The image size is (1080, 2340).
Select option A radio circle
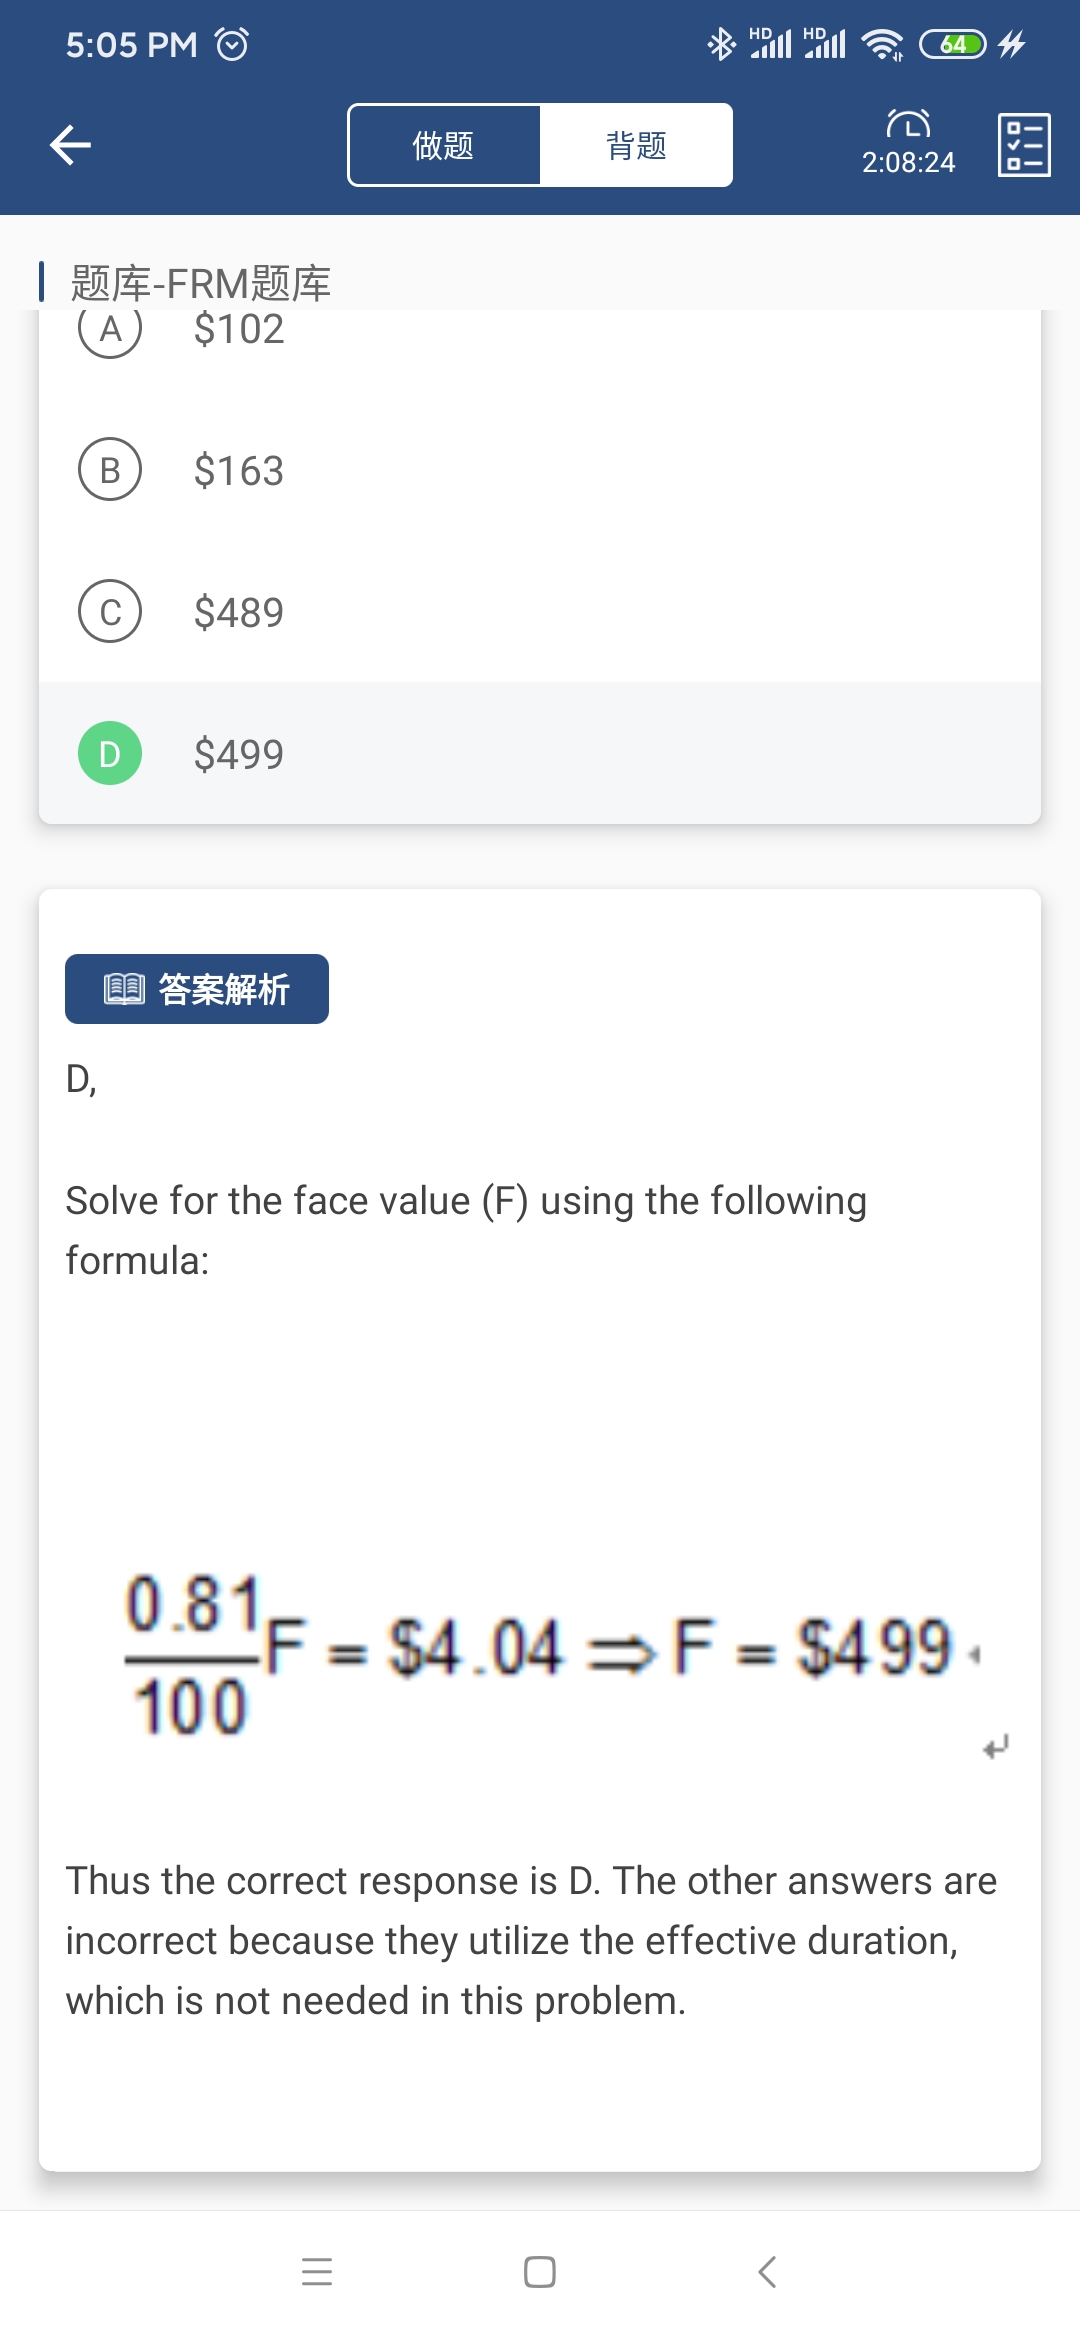(x=110, y=330)
